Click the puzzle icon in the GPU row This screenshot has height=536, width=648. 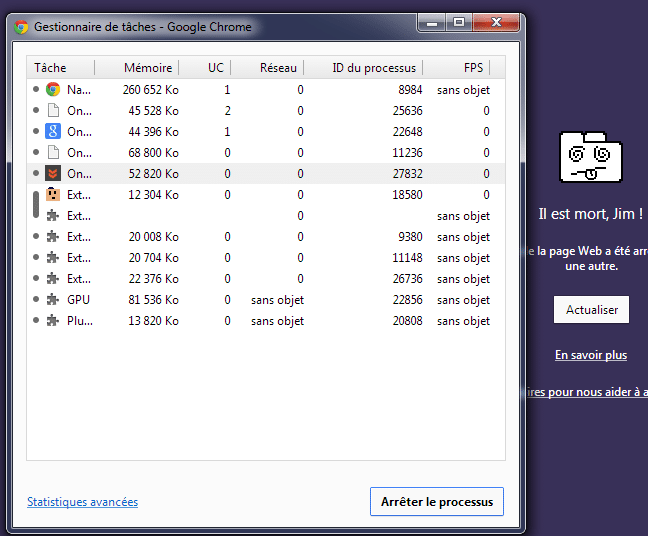[x=53, y=300]
